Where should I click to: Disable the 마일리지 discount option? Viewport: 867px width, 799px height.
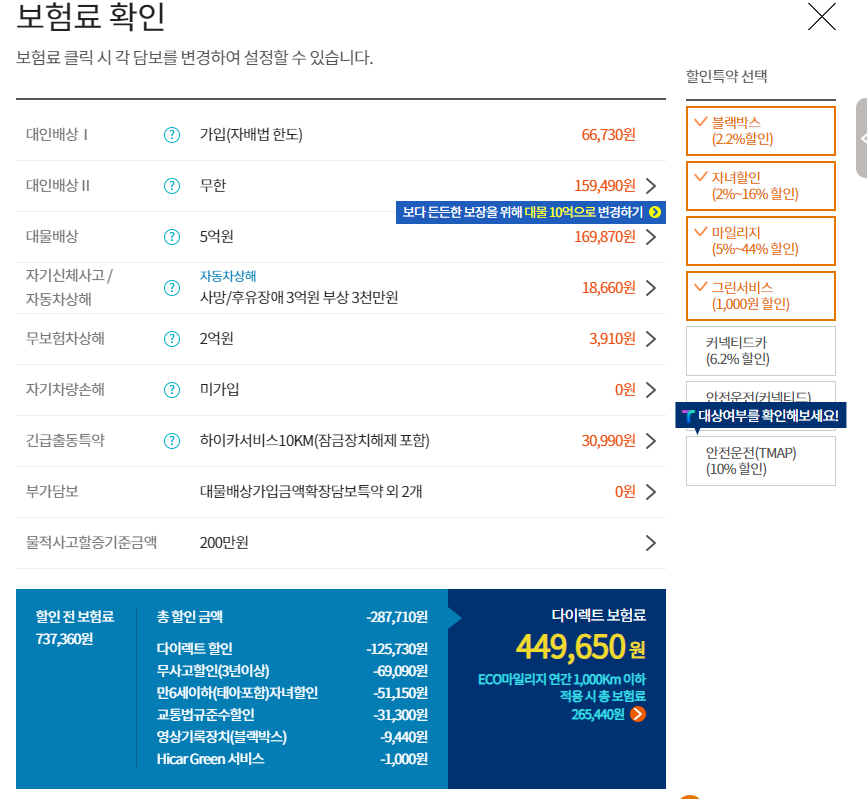[760, 240]
